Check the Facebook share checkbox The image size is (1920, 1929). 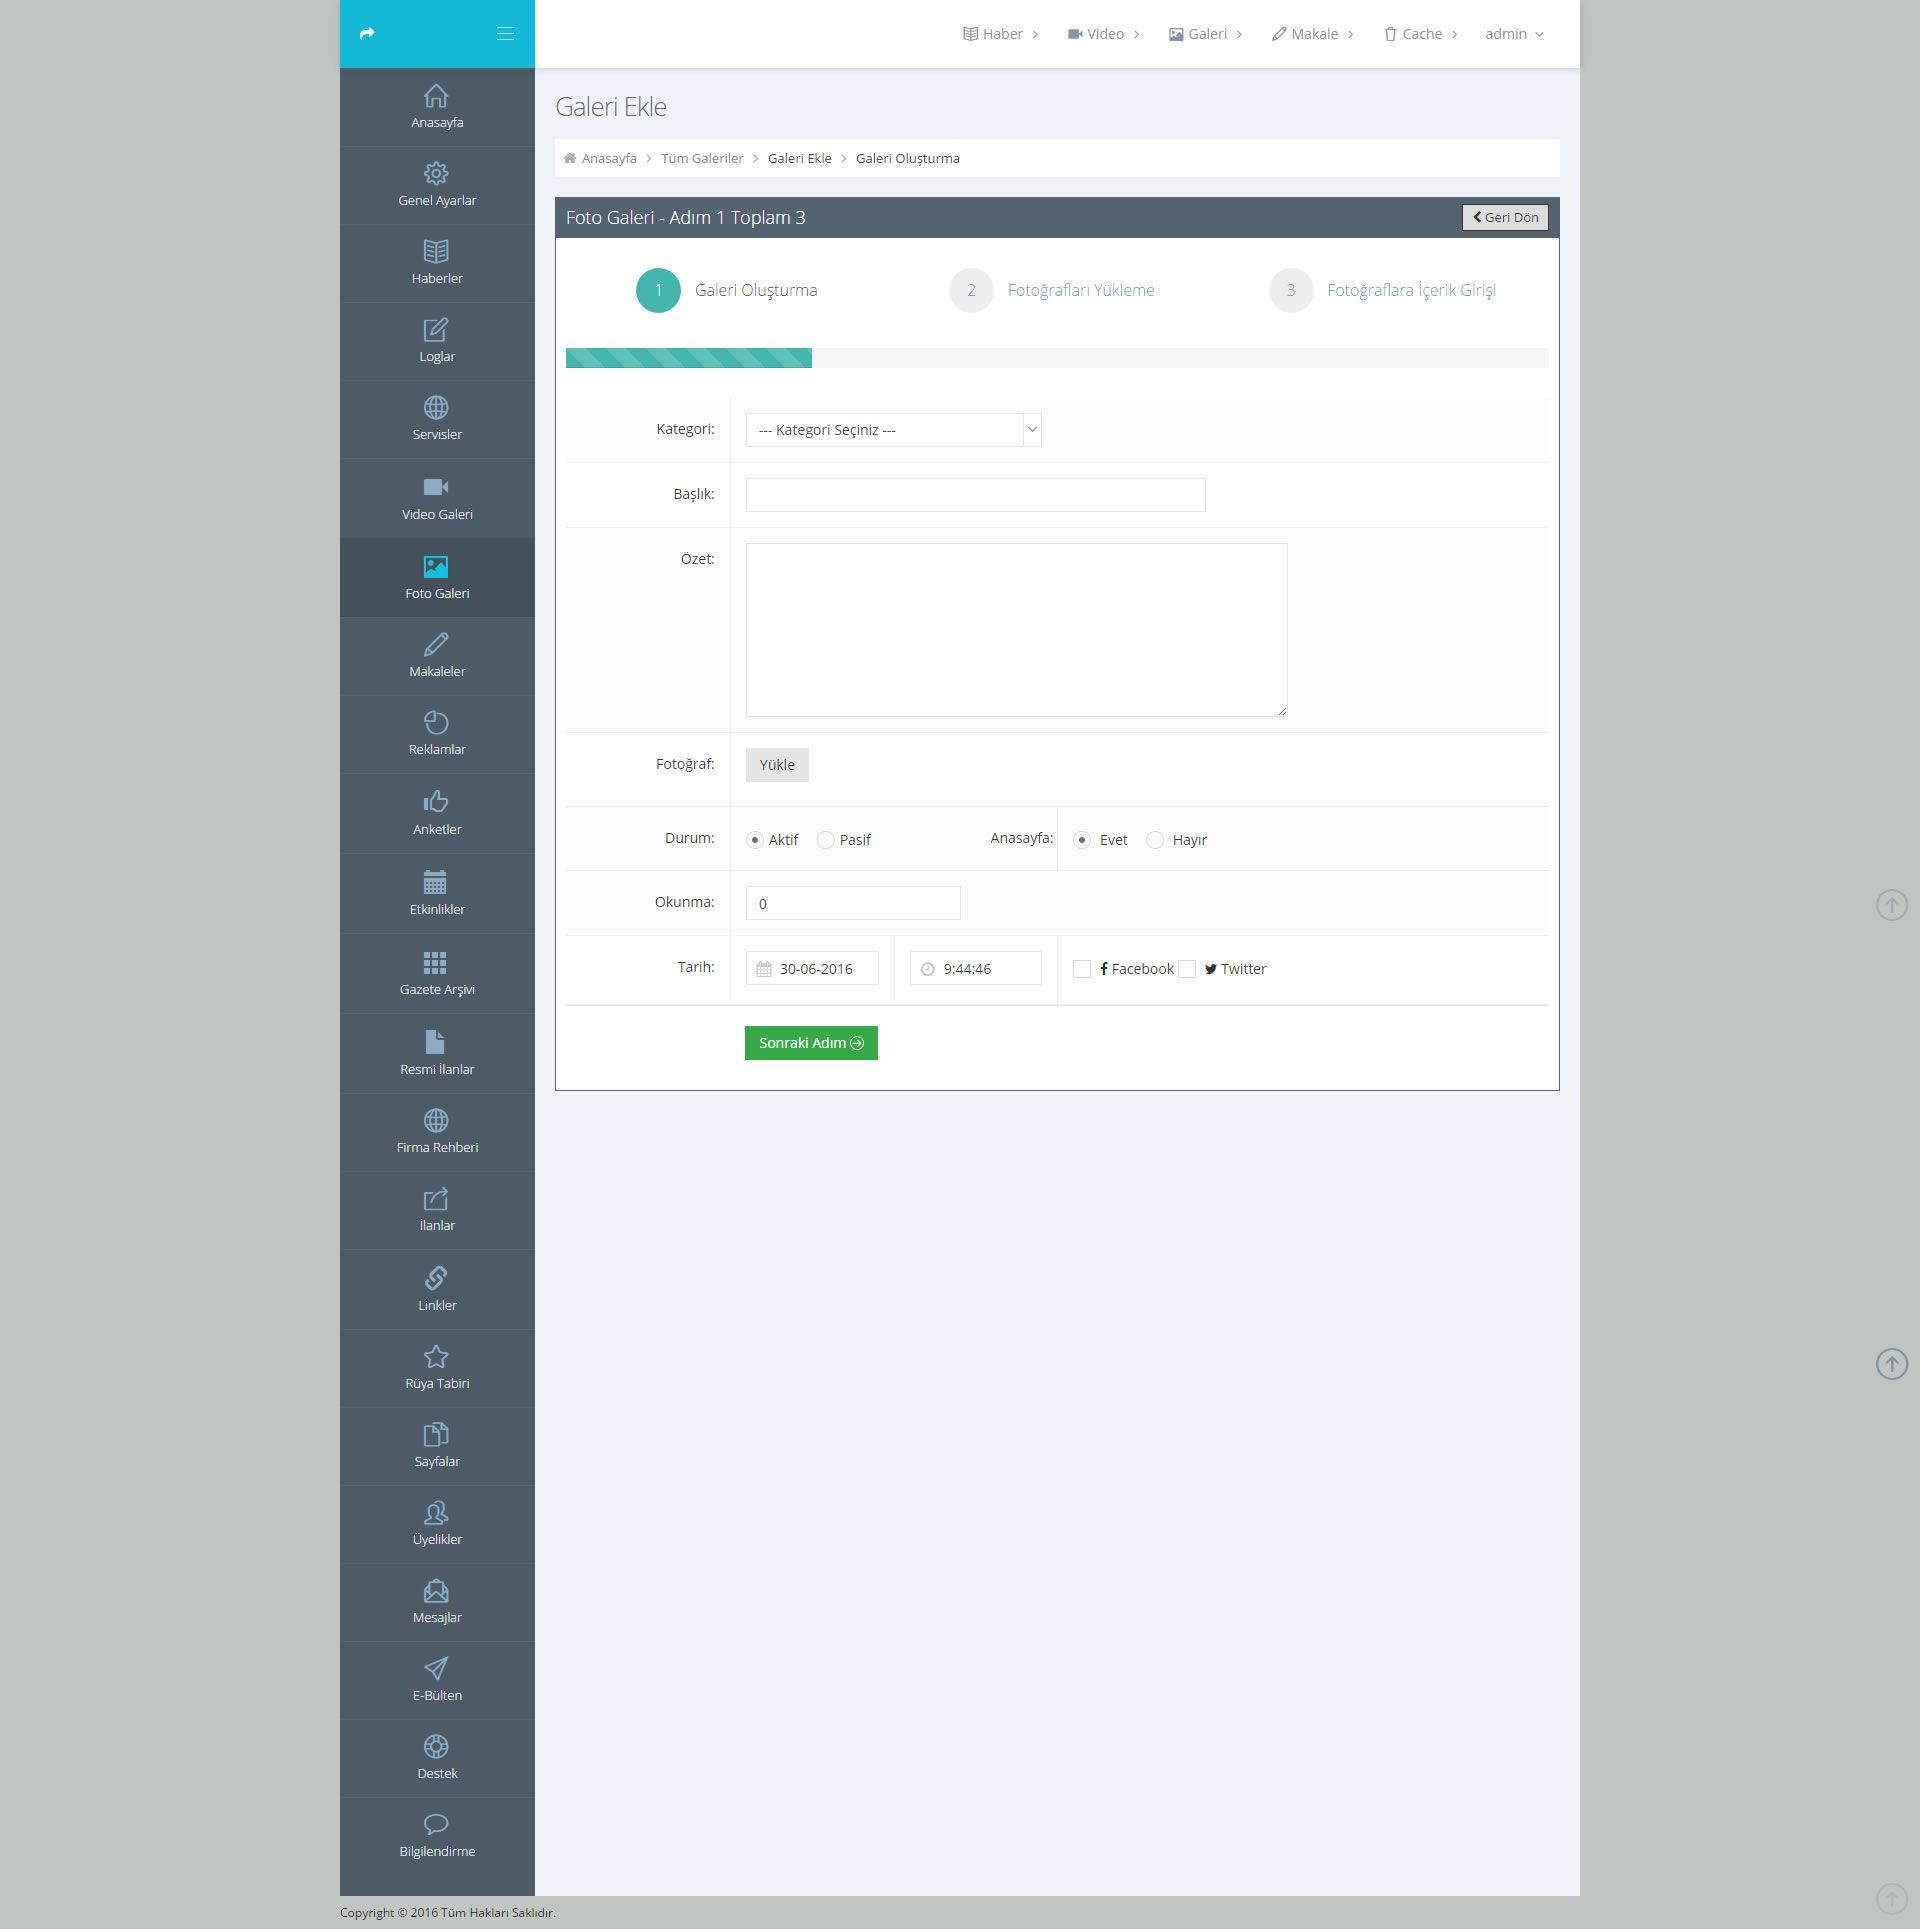(x=1082, y=969)
